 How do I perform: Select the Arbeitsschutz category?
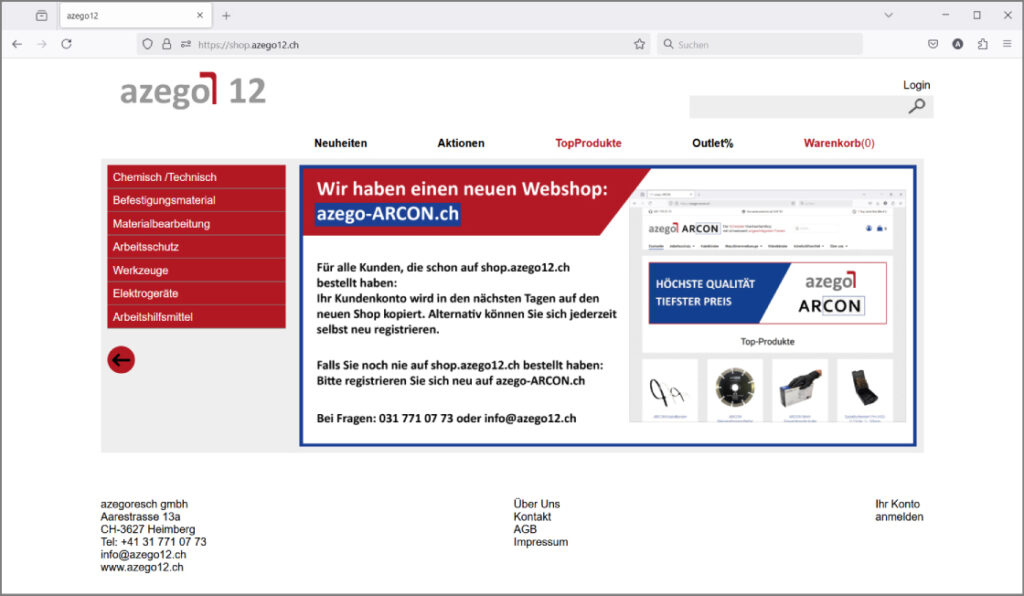pos(196,247)
